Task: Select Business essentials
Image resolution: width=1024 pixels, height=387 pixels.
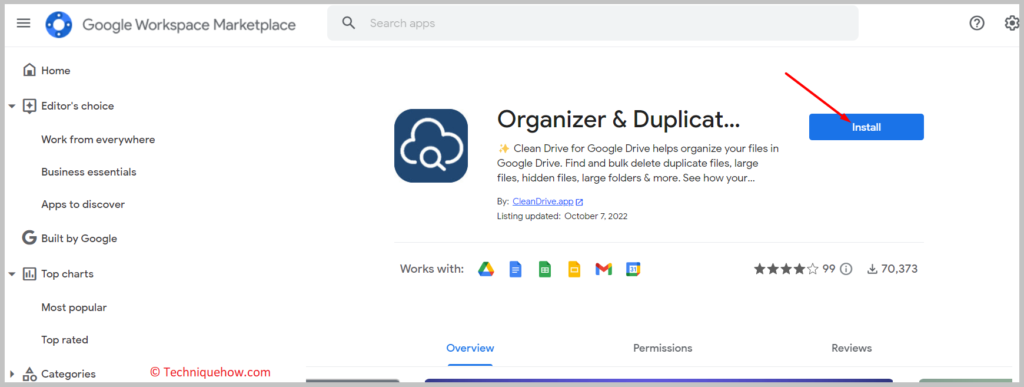Action: point(89,172)
